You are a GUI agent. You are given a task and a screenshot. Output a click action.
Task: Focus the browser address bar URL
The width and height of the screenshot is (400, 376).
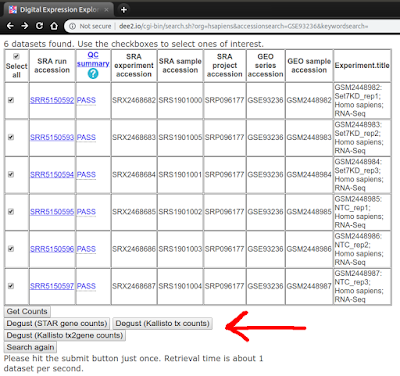click(x=243, y=26)
